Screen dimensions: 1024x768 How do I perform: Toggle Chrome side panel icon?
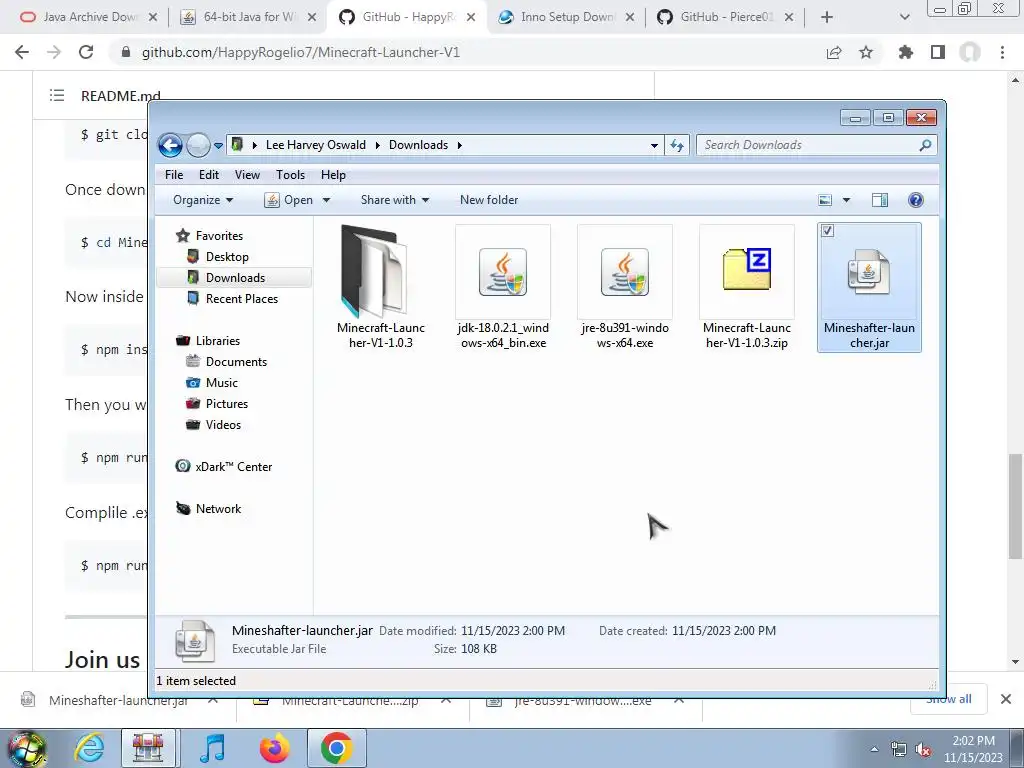[x=938, y=52]
